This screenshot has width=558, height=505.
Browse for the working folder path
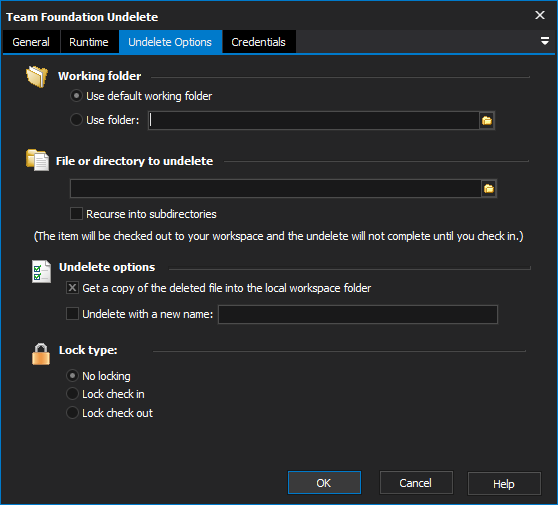(x=487, y=121)
